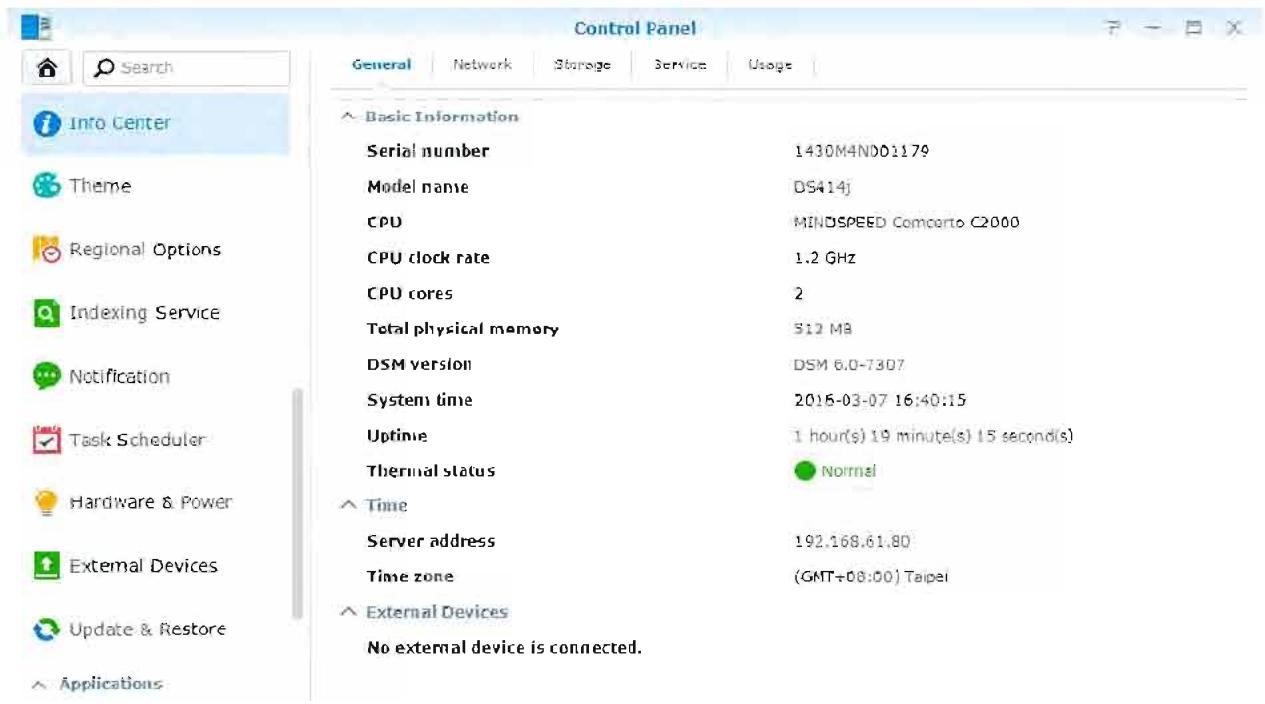
Task: Select the model name value DS414j
Action: [x=822, y=187]
